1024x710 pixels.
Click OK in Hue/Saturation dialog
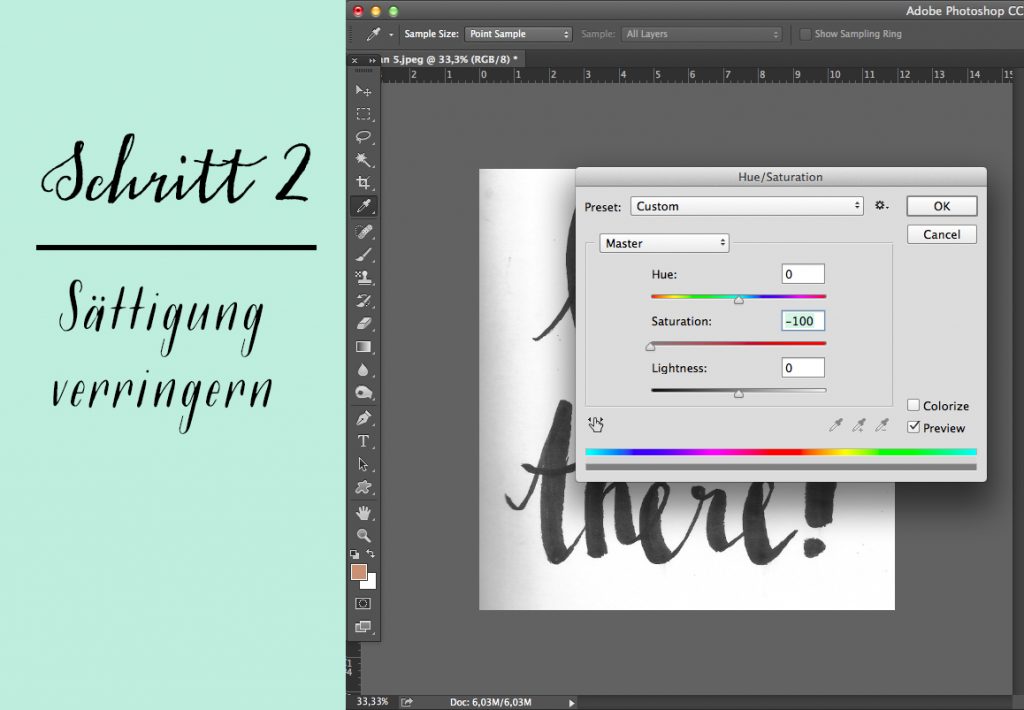point(941,206)
